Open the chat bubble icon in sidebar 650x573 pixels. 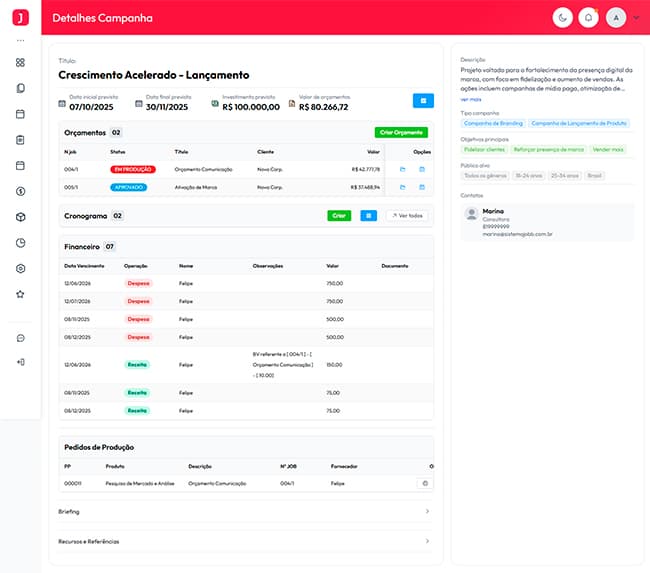20,338
